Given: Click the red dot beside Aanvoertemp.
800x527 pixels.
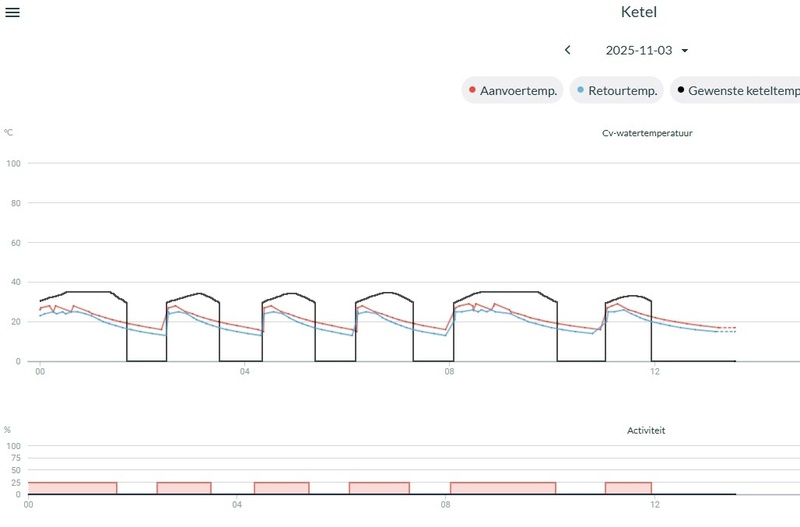Looking at the screenshot, I should (472, 91).
